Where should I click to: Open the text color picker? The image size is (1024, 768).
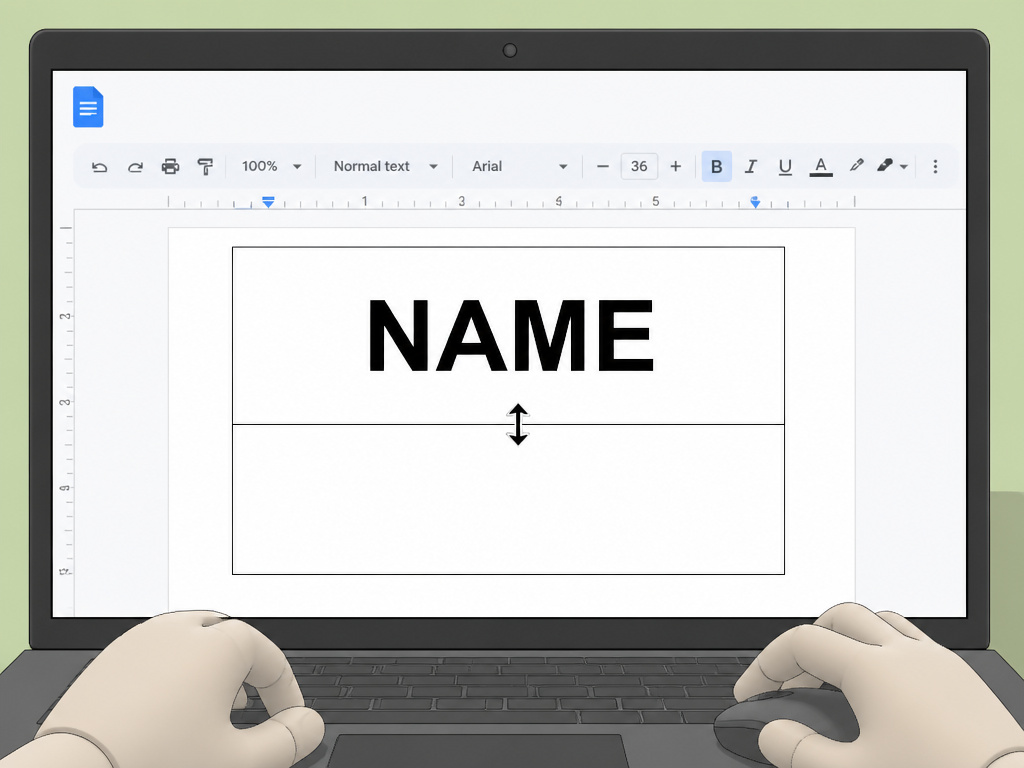[x=821, y=167]
